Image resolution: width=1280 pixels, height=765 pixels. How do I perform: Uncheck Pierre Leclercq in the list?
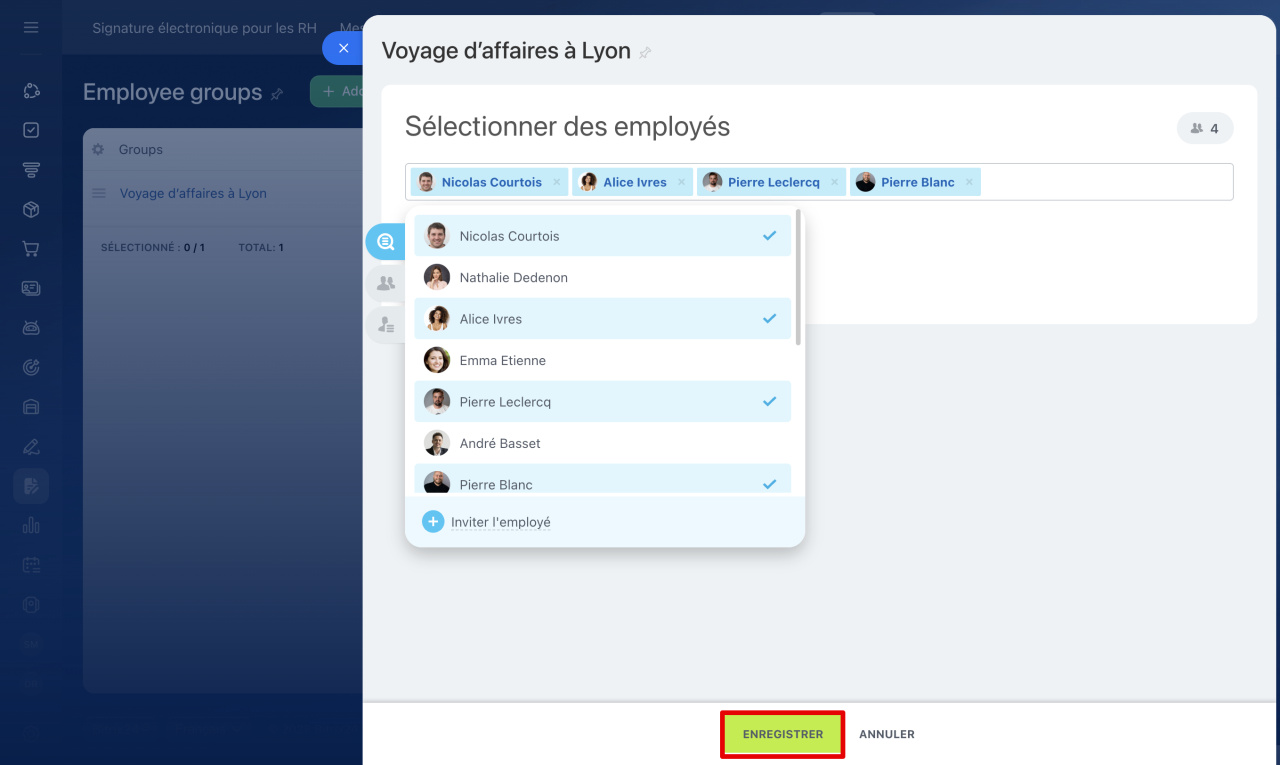tap(602, 402)
